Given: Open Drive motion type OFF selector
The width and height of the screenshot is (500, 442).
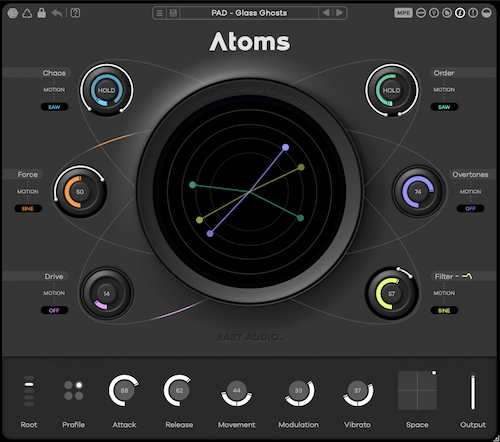Looking at the screenshot, I should [54, 310].
